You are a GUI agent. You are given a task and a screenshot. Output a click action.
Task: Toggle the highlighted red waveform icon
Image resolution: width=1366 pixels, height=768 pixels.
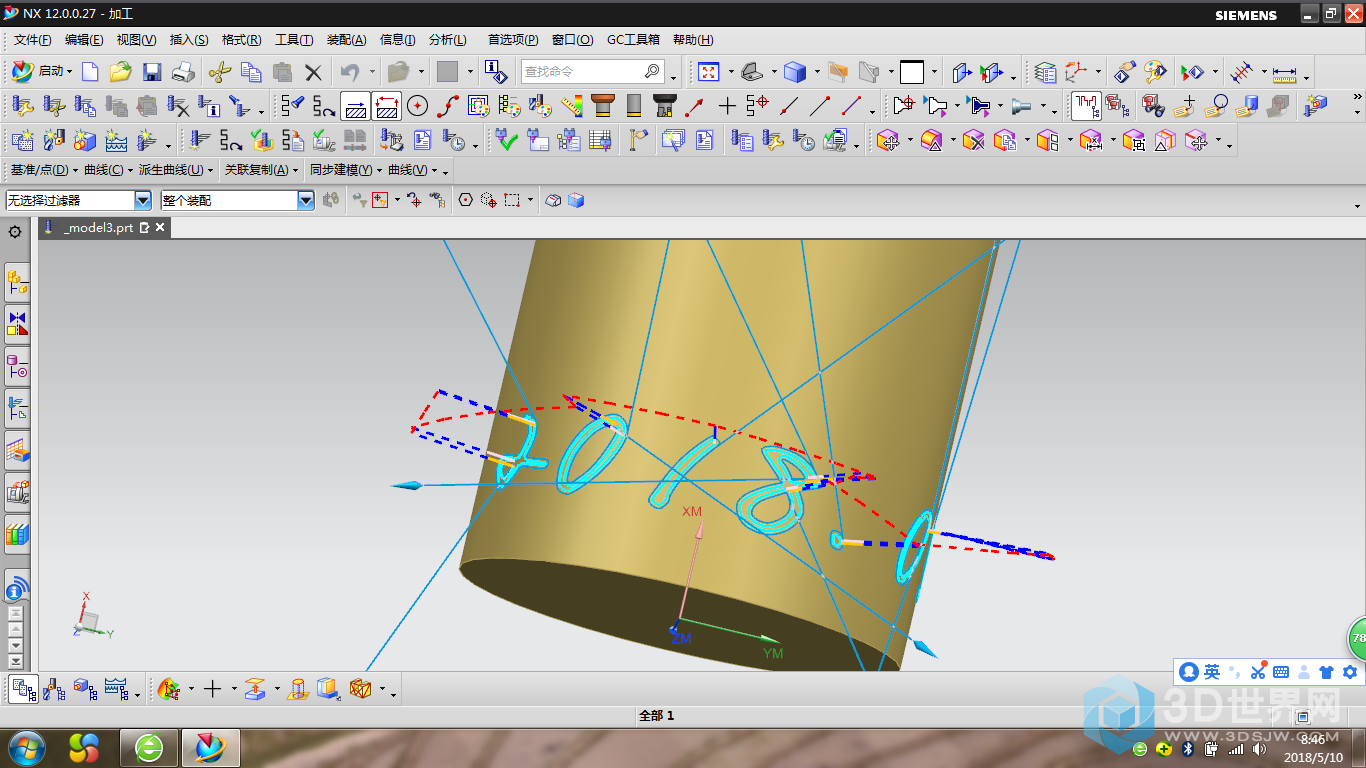pyautogui.click(x=1086, y=105)
